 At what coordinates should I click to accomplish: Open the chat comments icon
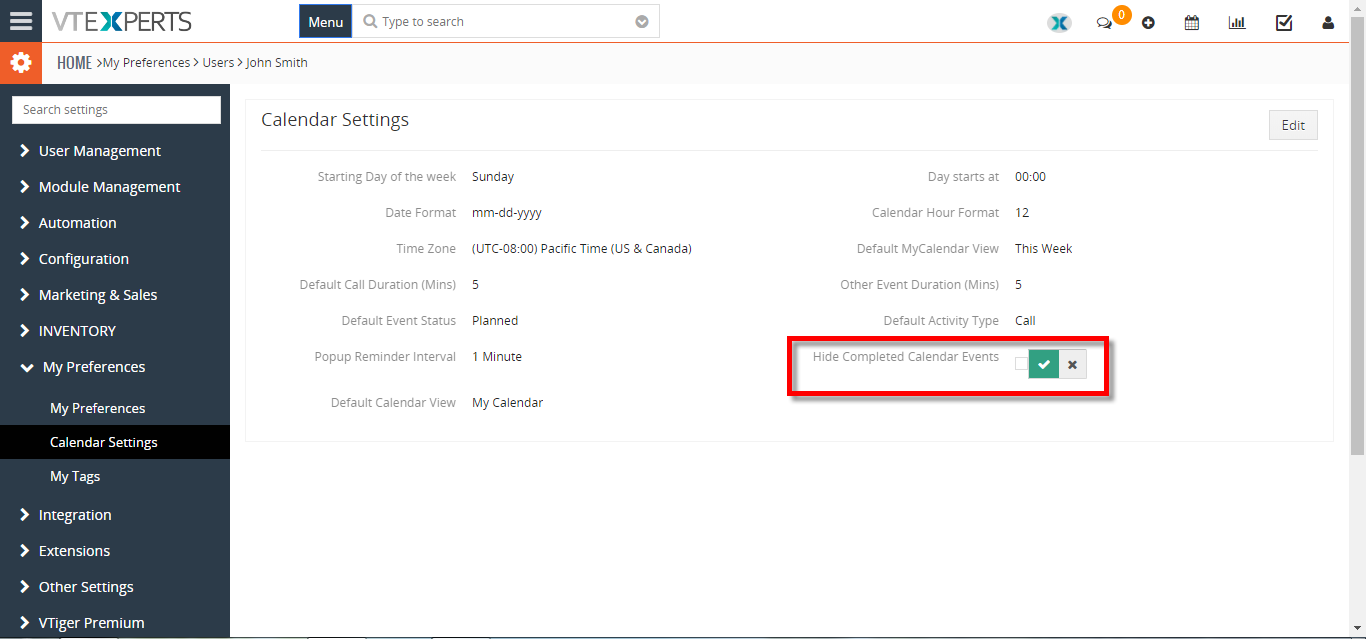1104,23
